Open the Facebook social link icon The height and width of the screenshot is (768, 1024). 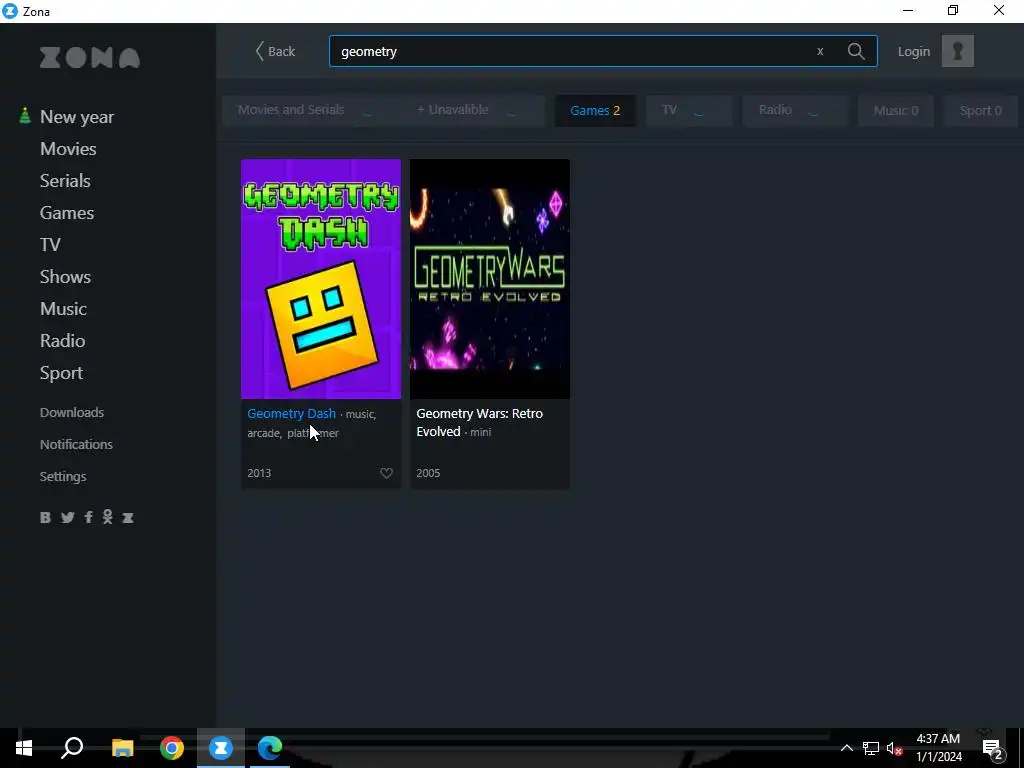click(x=88, y=517)
